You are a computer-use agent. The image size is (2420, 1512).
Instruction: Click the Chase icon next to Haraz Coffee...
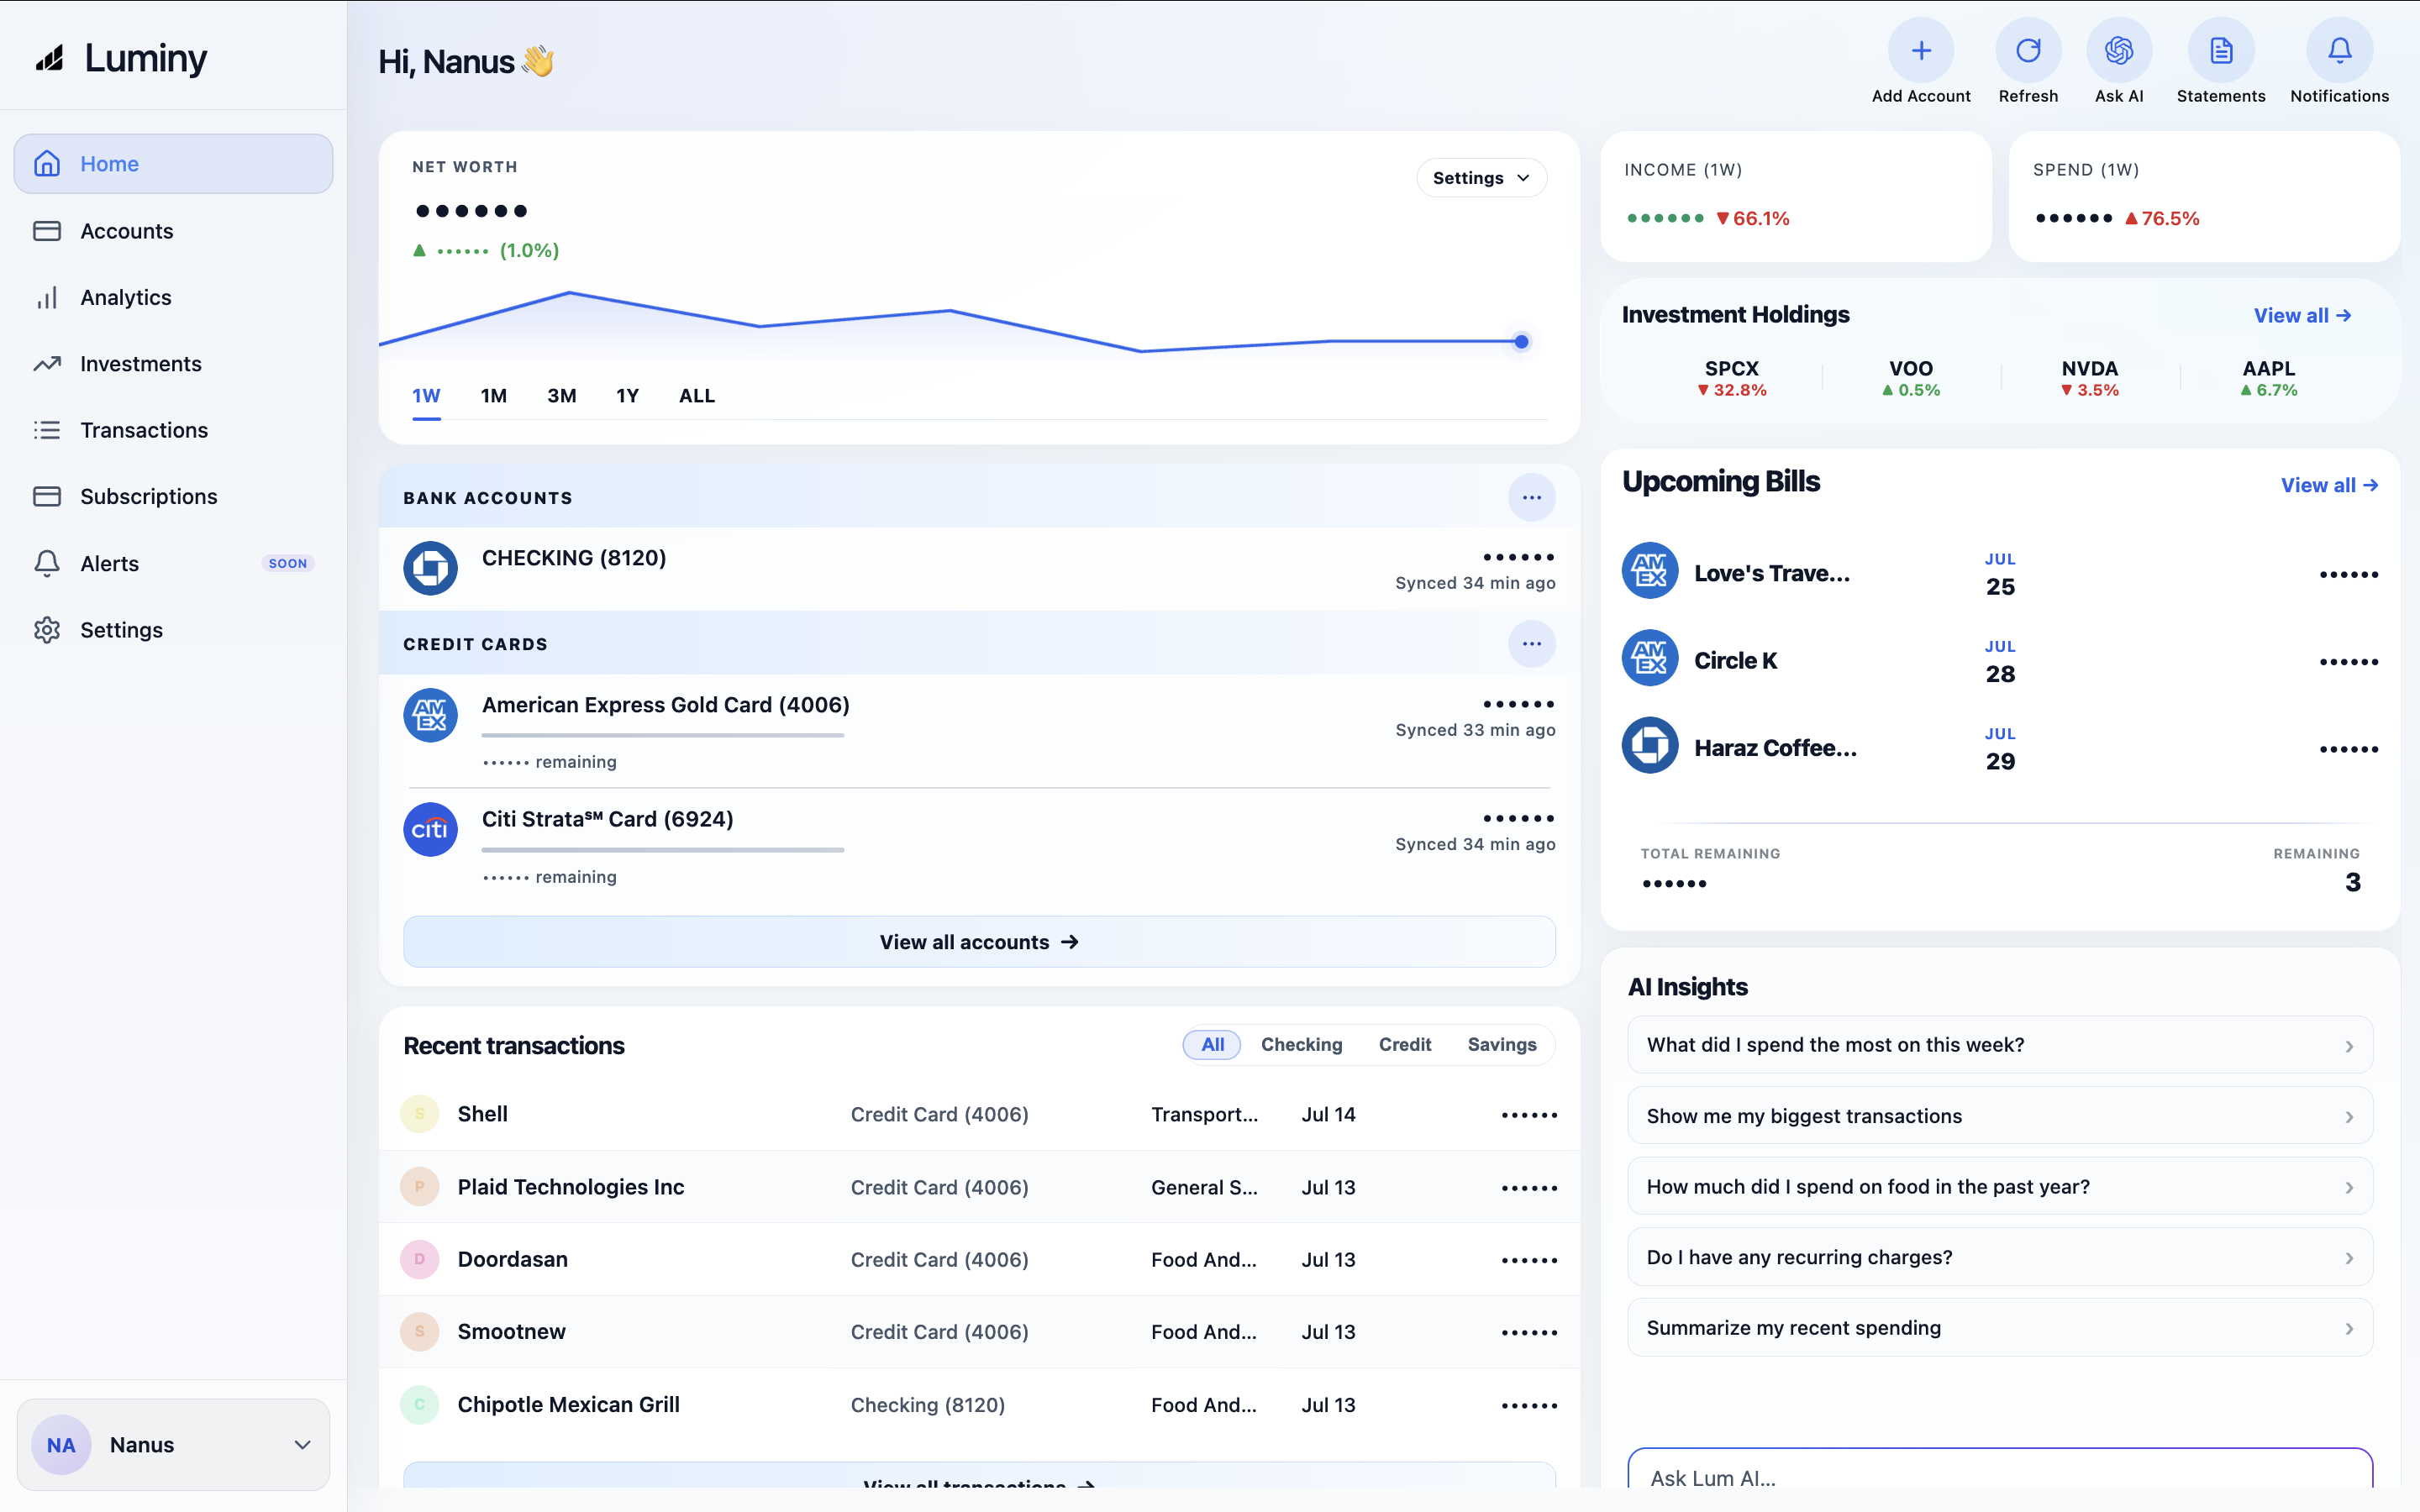[1649, 745]
